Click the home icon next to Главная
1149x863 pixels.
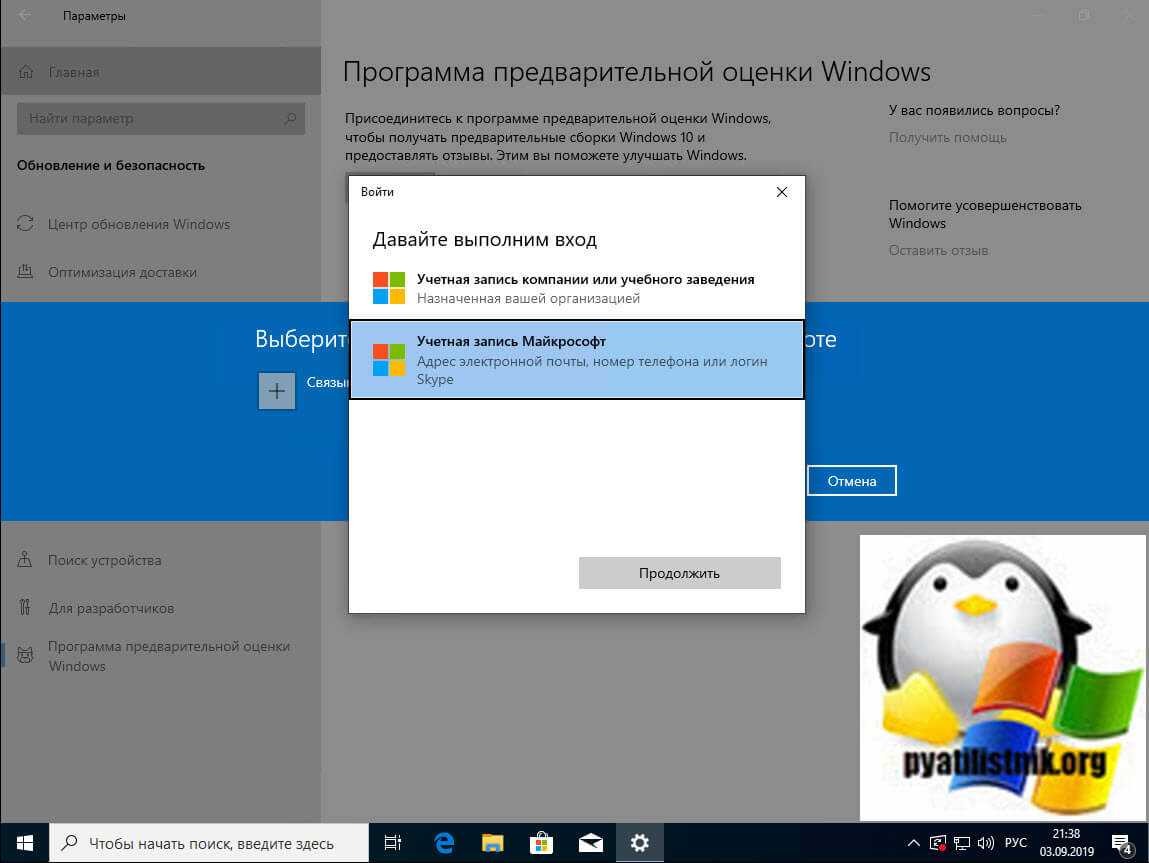(x=26, y=72)
